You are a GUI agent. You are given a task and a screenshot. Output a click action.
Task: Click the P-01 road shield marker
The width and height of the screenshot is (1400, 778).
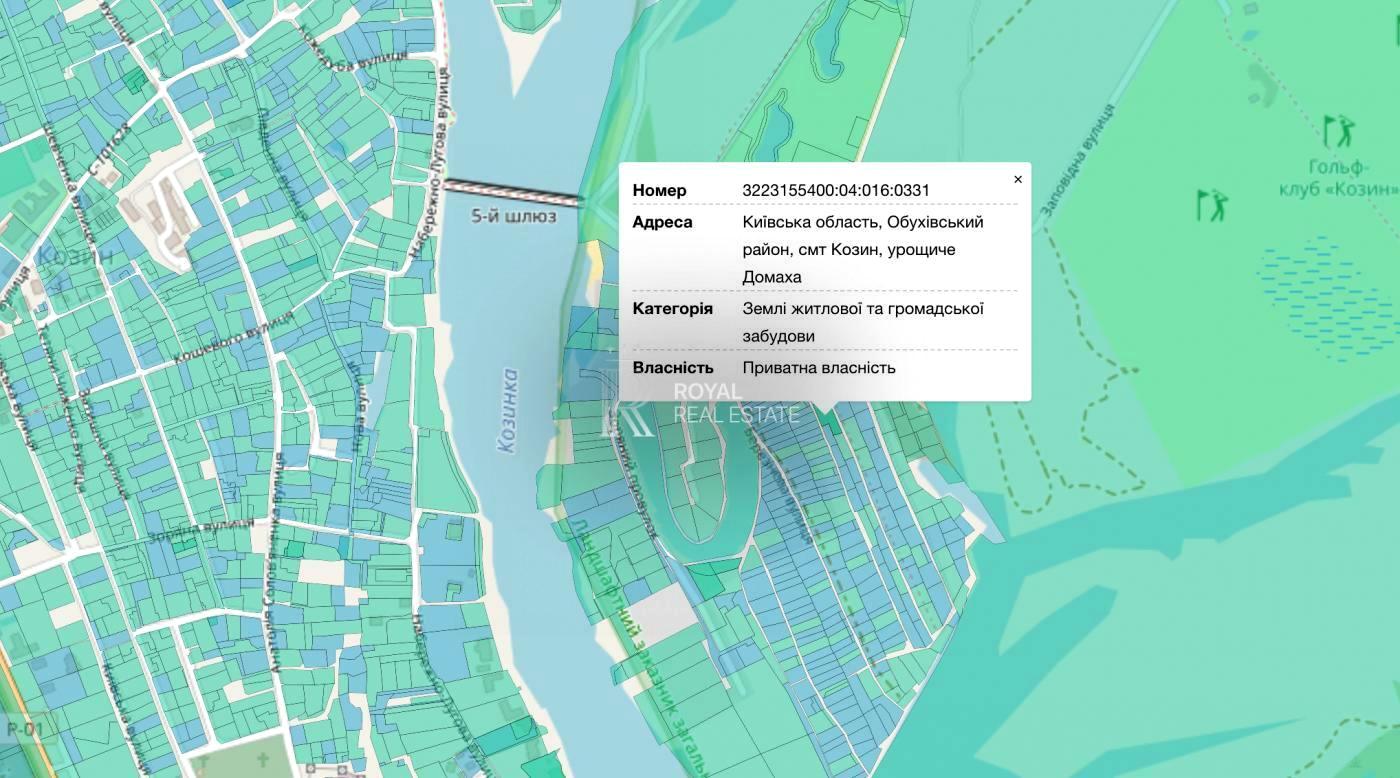(x=26, y=729)
